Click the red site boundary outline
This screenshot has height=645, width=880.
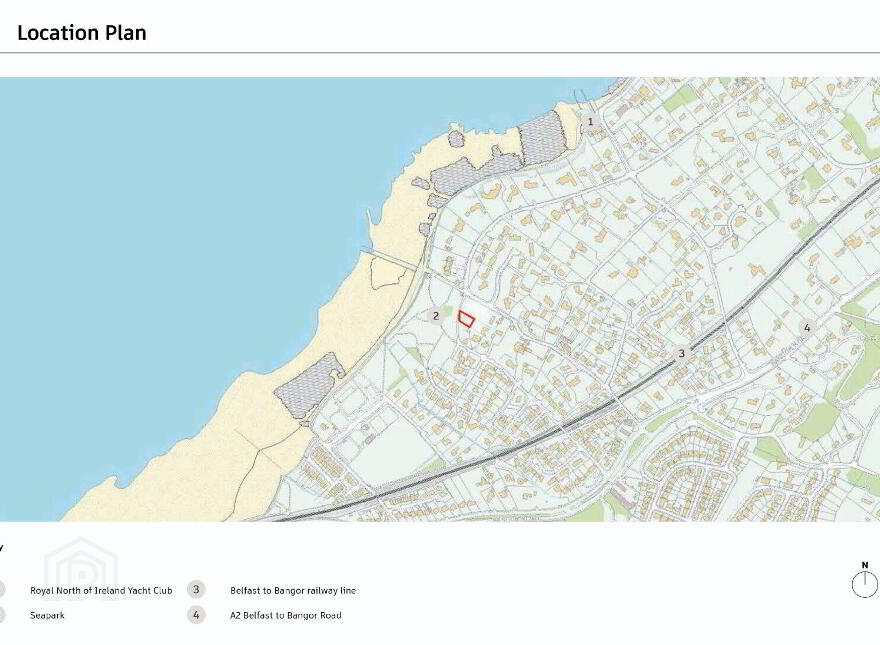coord(466,319)
